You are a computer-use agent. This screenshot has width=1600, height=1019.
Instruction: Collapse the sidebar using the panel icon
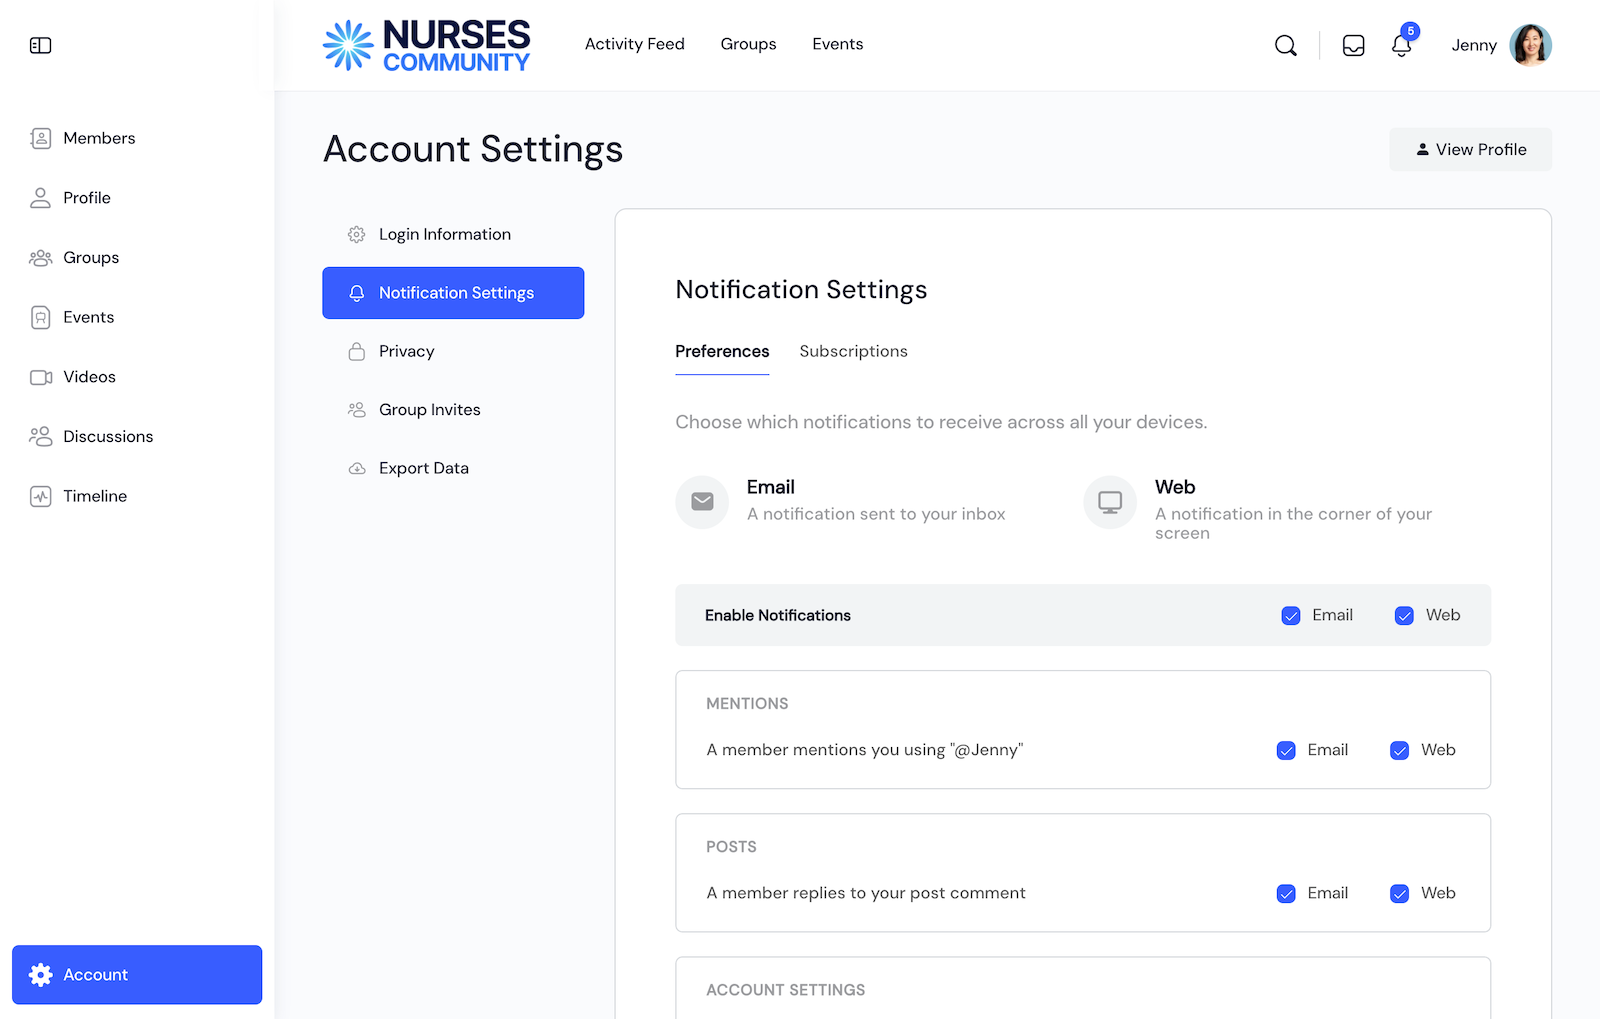40,45
